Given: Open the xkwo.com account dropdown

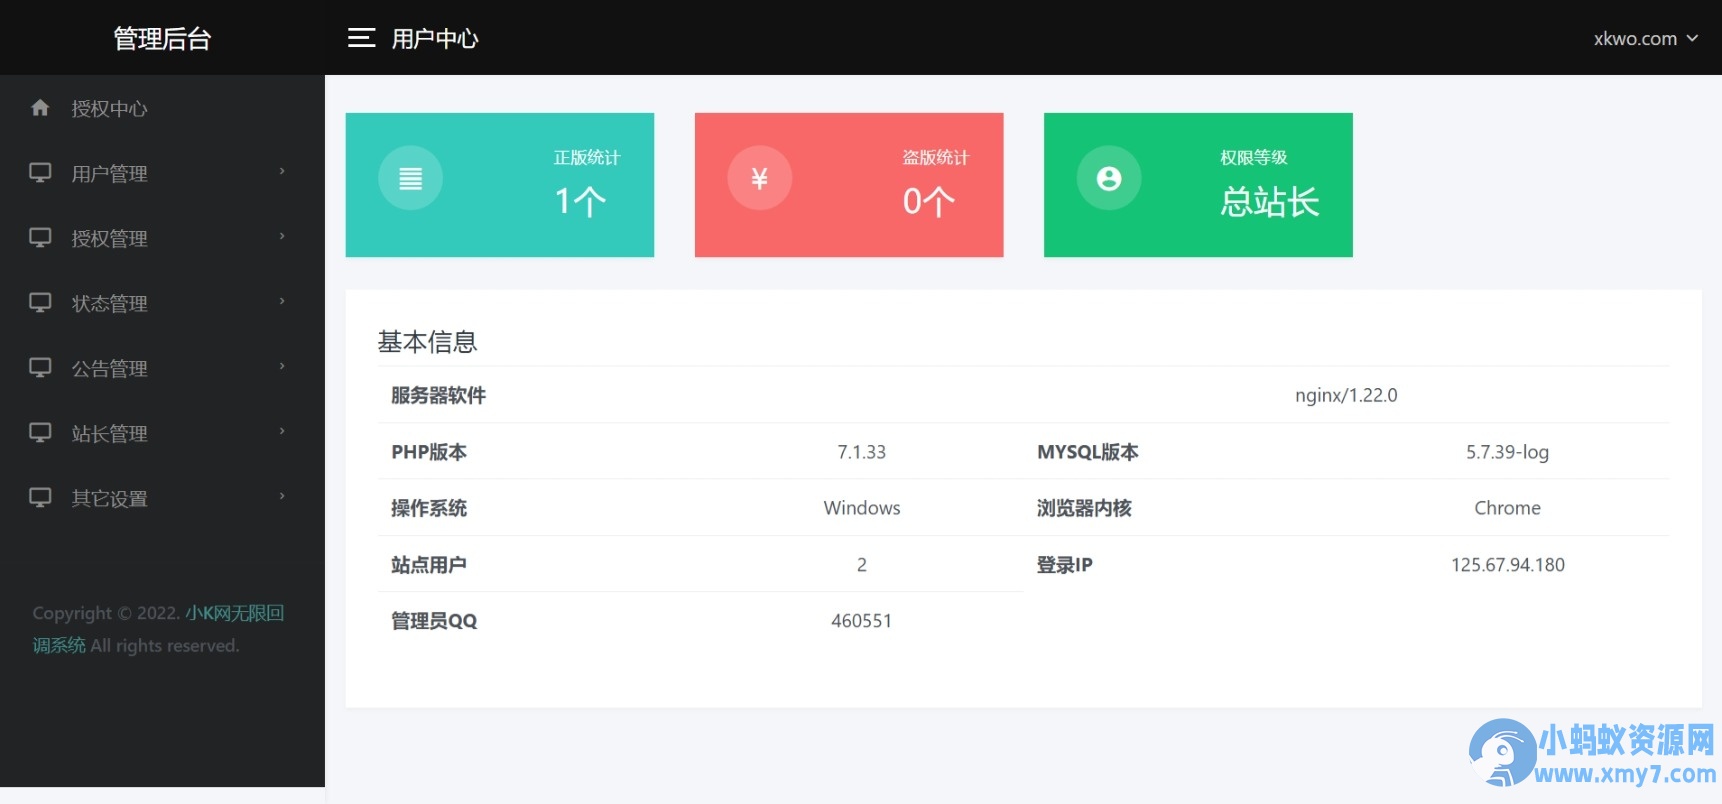Looking at the screenshot, I should 1645,38.
